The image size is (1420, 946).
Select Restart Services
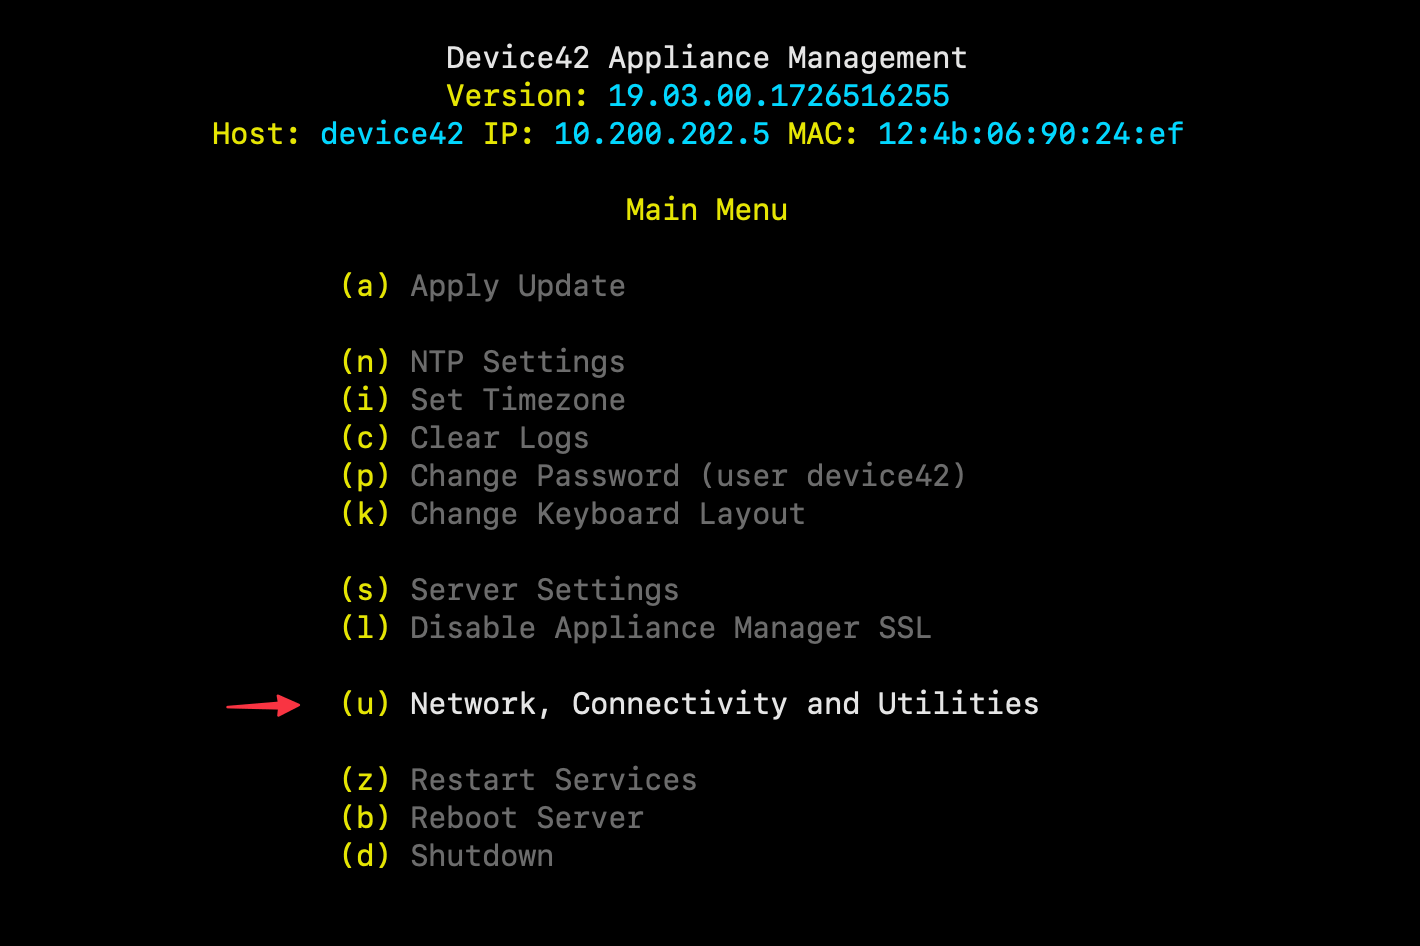553,779
